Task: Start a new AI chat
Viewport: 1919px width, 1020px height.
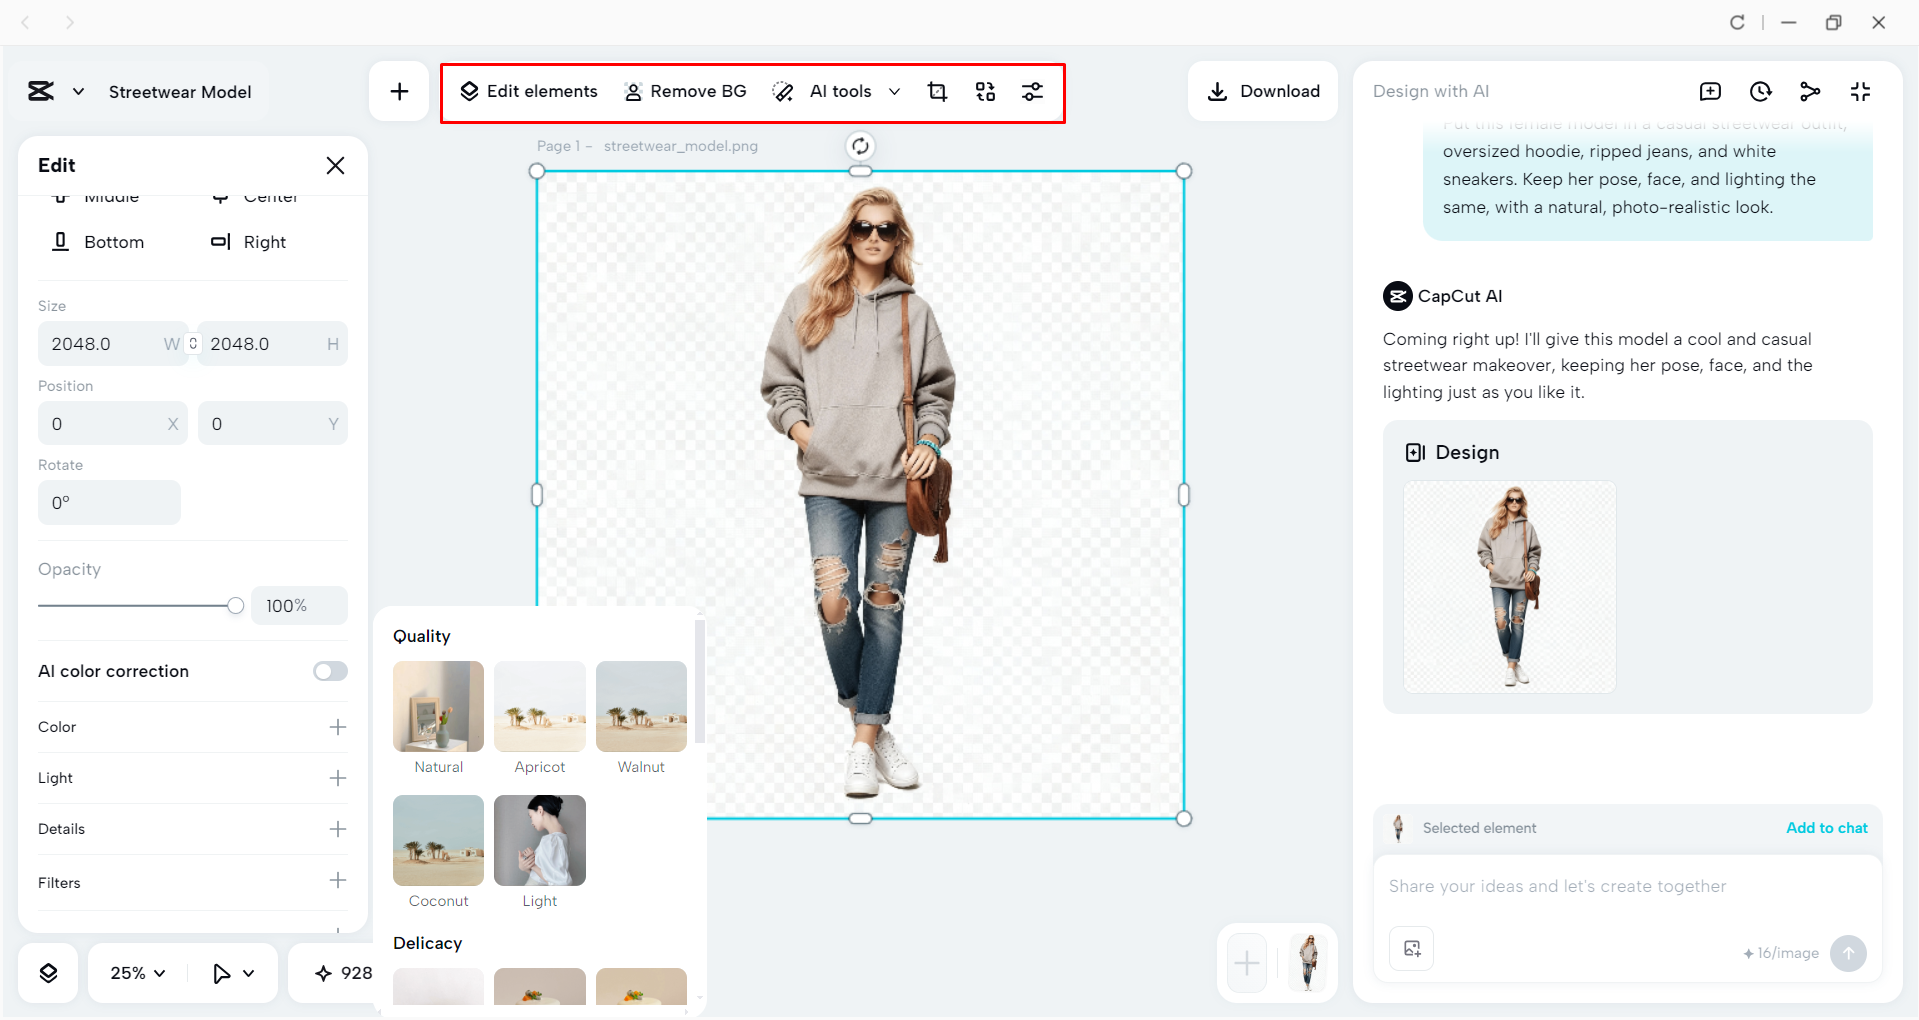Action: pos(1710,92)
